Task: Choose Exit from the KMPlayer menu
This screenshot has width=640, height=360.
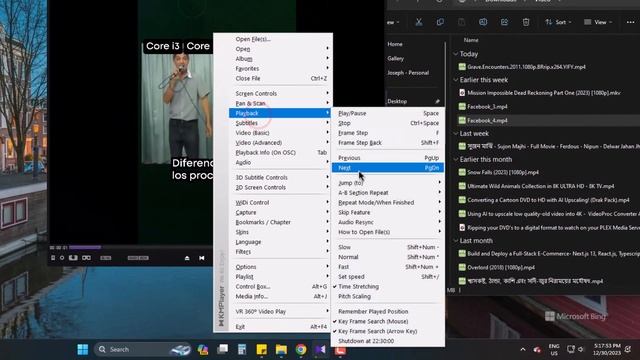Action: click(x=281, y=327)
